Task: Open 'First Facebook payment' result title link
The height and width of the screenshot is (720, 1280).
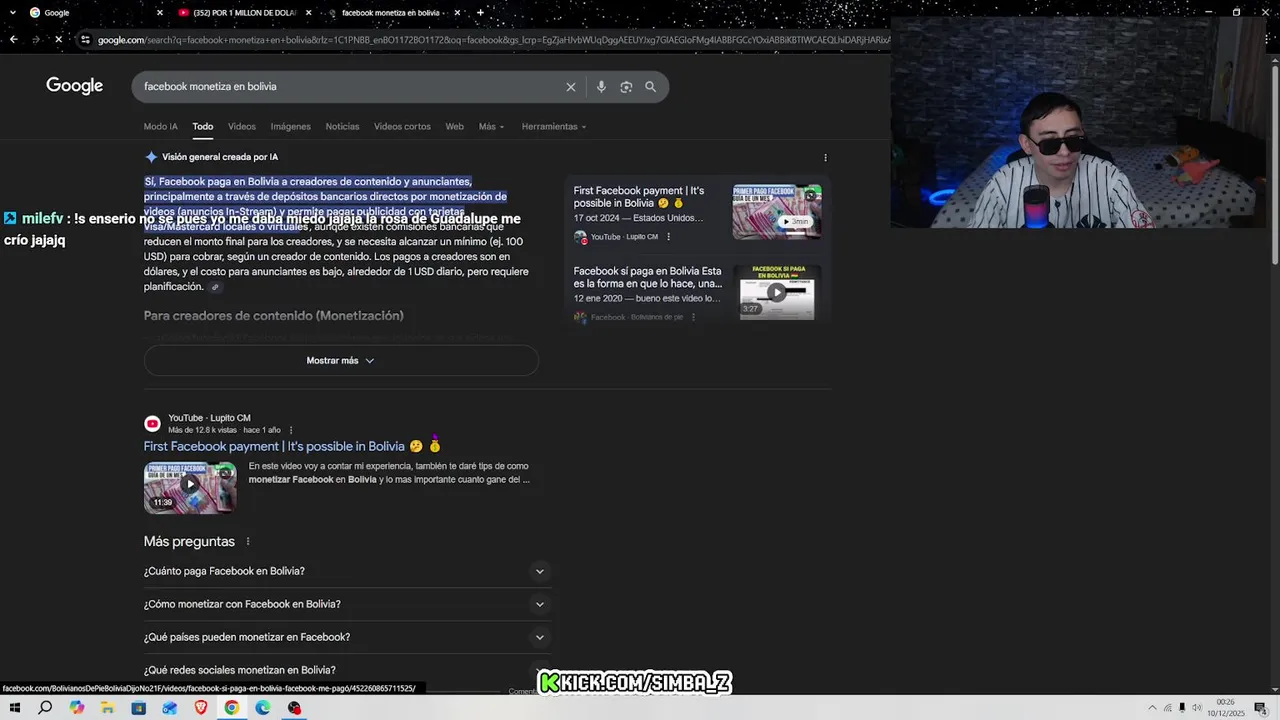Action: 292,447
